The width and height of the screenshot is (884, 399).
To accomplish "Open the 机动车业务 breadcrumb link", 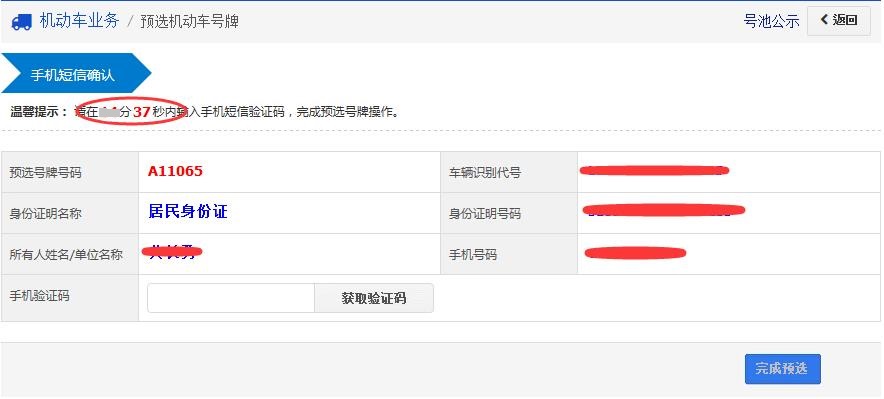I will (x=79, y=21).
